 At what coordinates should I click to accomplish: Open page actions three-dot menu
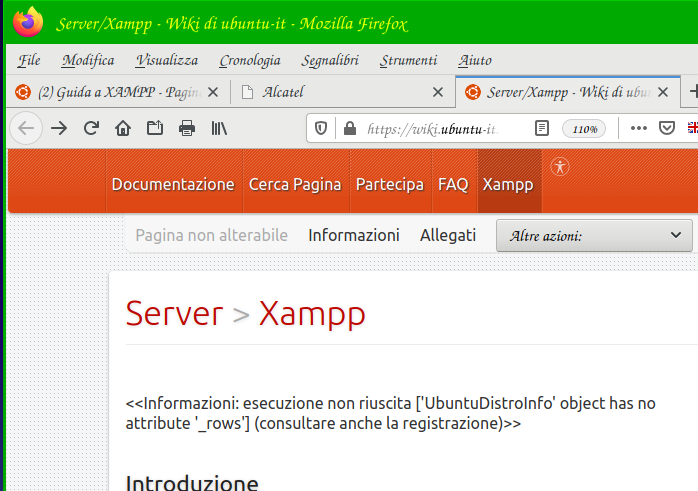pos(638,129)
